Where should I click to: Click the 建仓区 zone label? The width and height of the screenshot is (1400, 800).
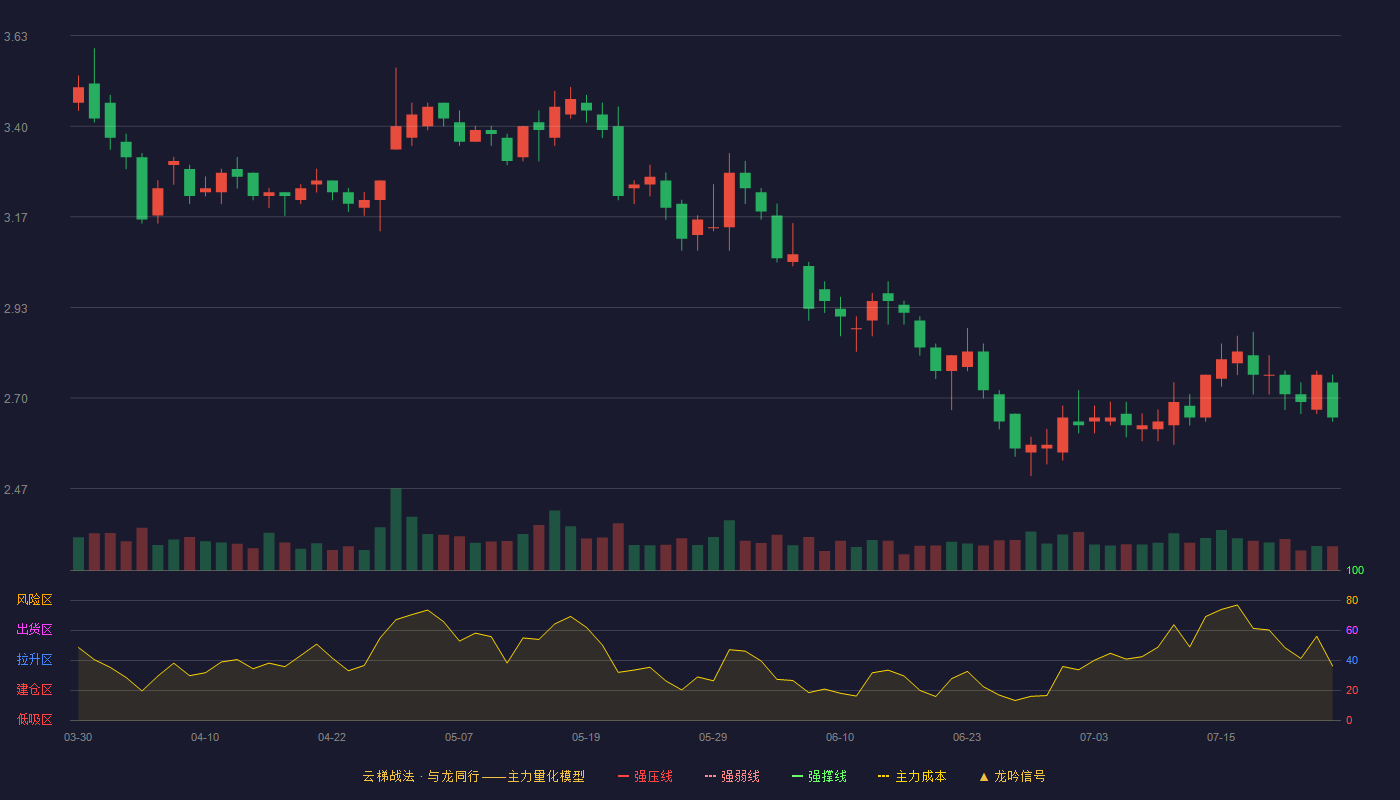(34, 690)
